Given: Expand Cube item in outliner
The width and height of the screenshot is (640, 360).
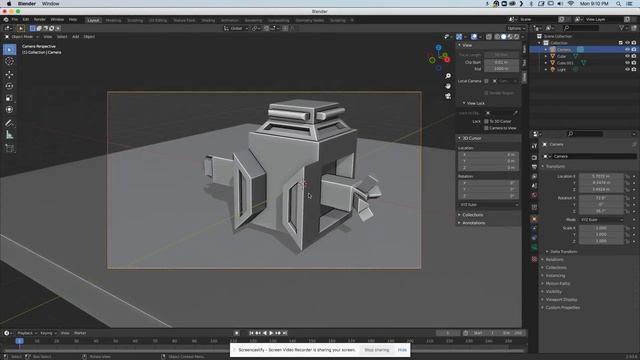Looking at the screenshot, I should click(546, 56).
